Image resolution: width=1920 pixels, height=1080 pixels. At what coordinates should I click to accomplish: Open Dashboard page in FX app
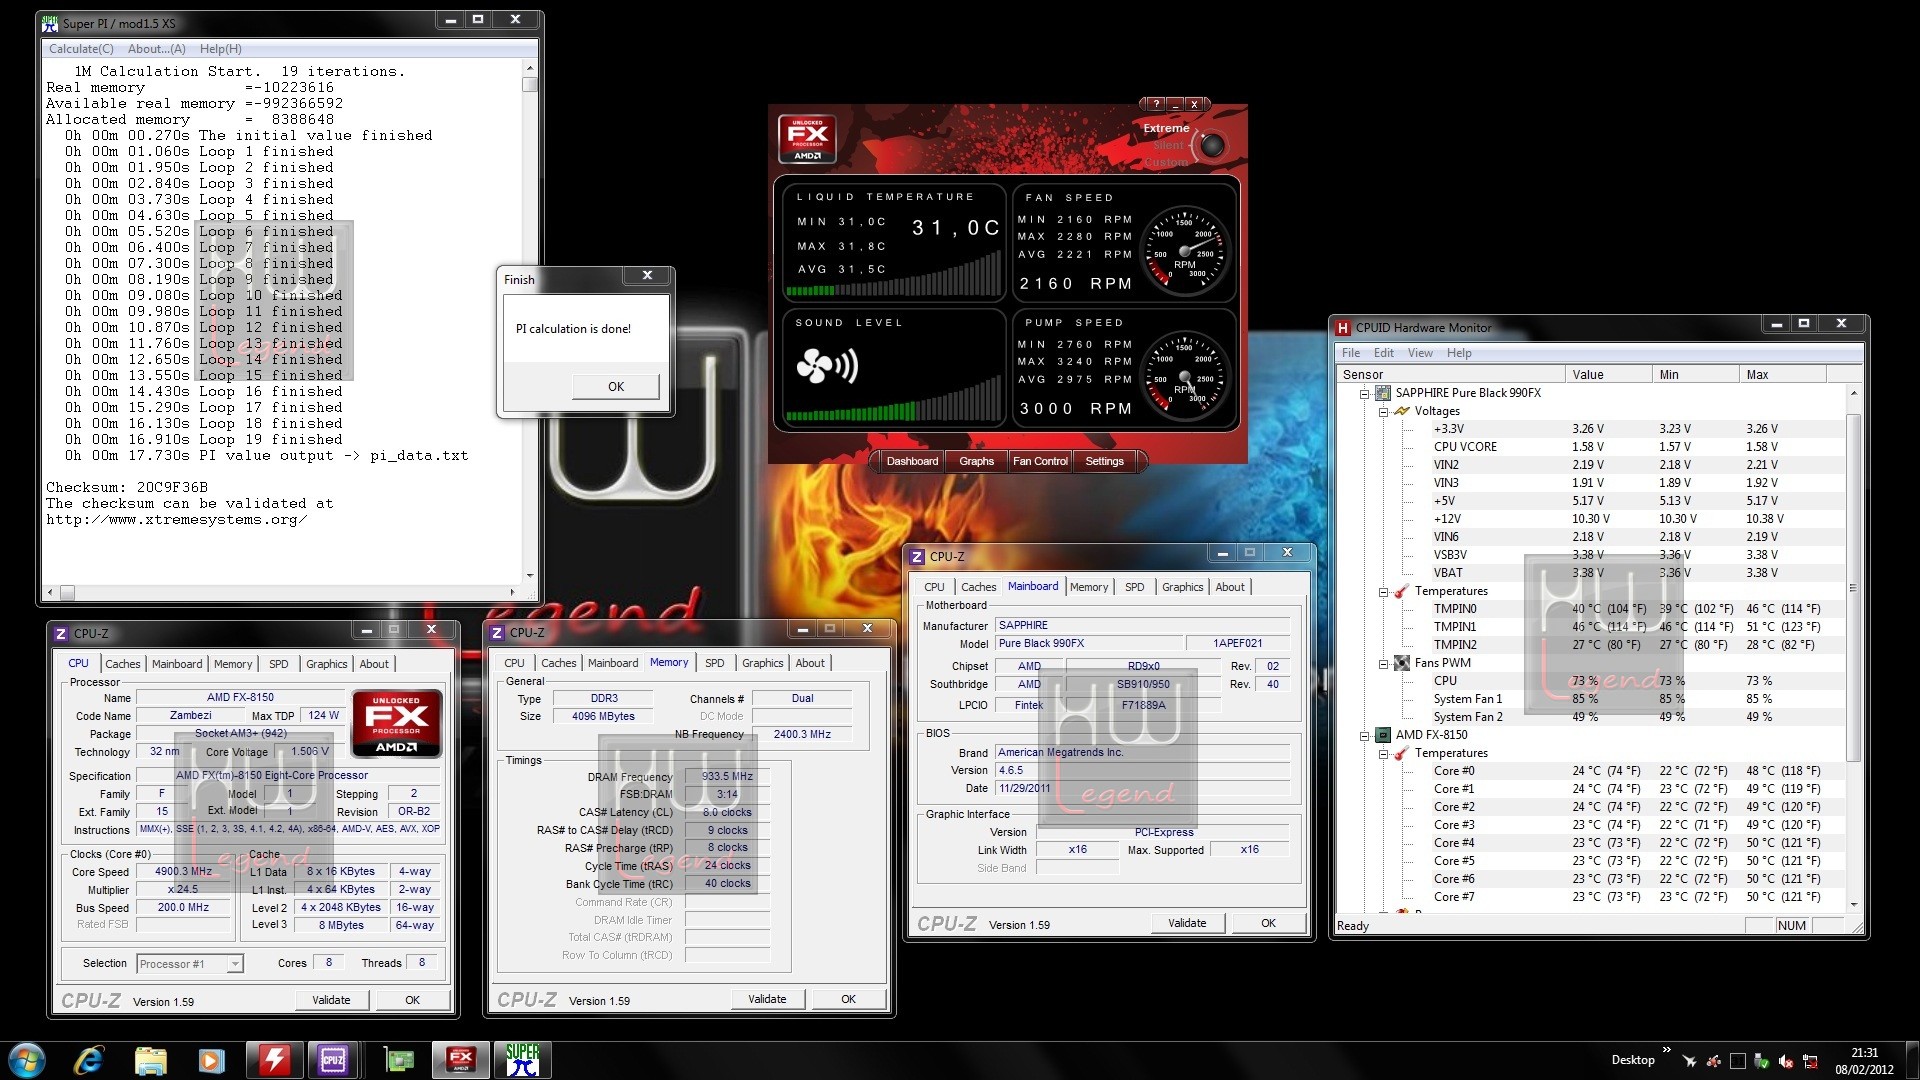[x=912, y=461]
